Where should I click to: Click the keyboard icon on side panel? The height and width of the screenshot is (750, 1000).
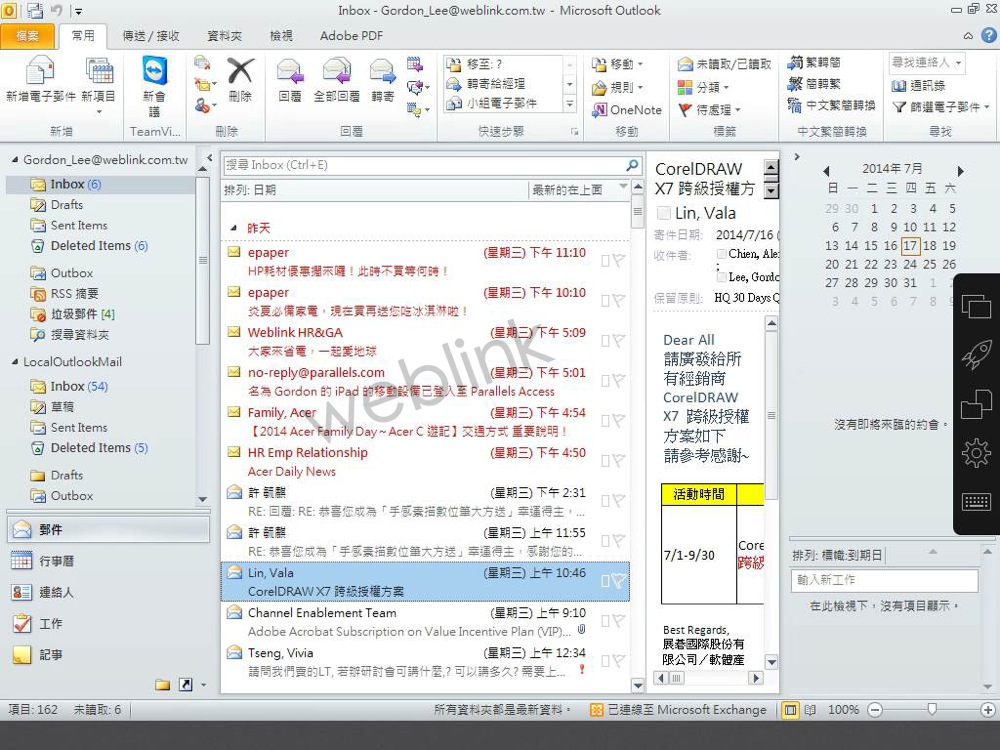pyautogui.click(x=976, y=502)
